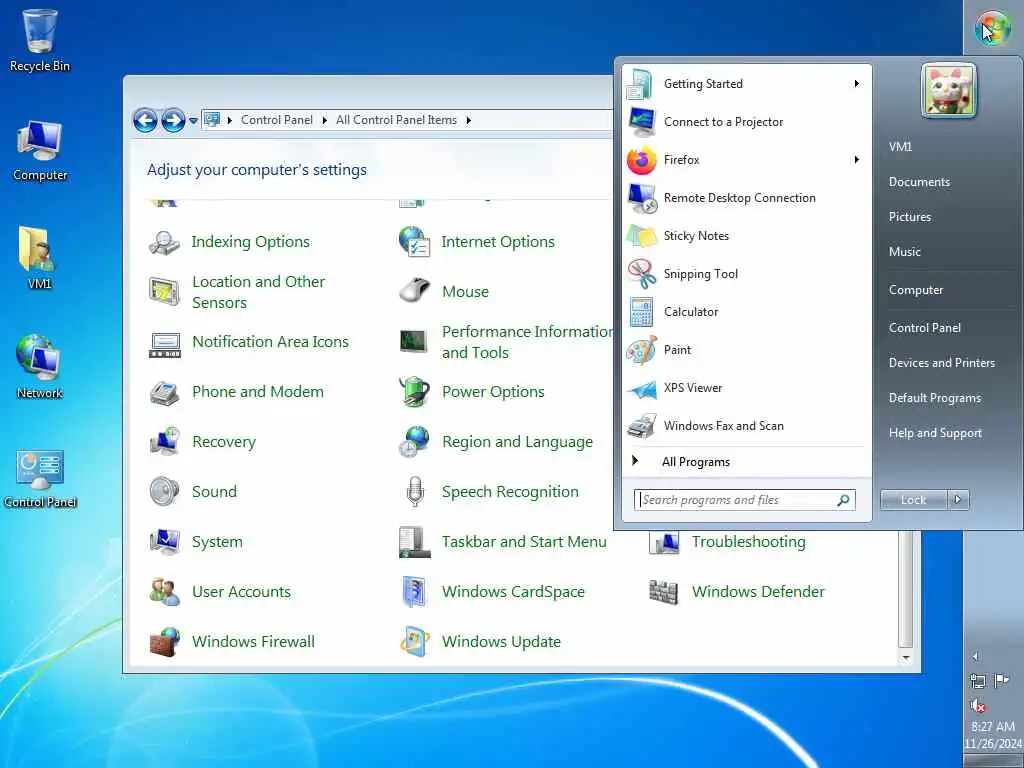The image size is (1024, 768).
Task: Click the Windows Firewall brick wall icon
Action: click(x=165, y=642)
